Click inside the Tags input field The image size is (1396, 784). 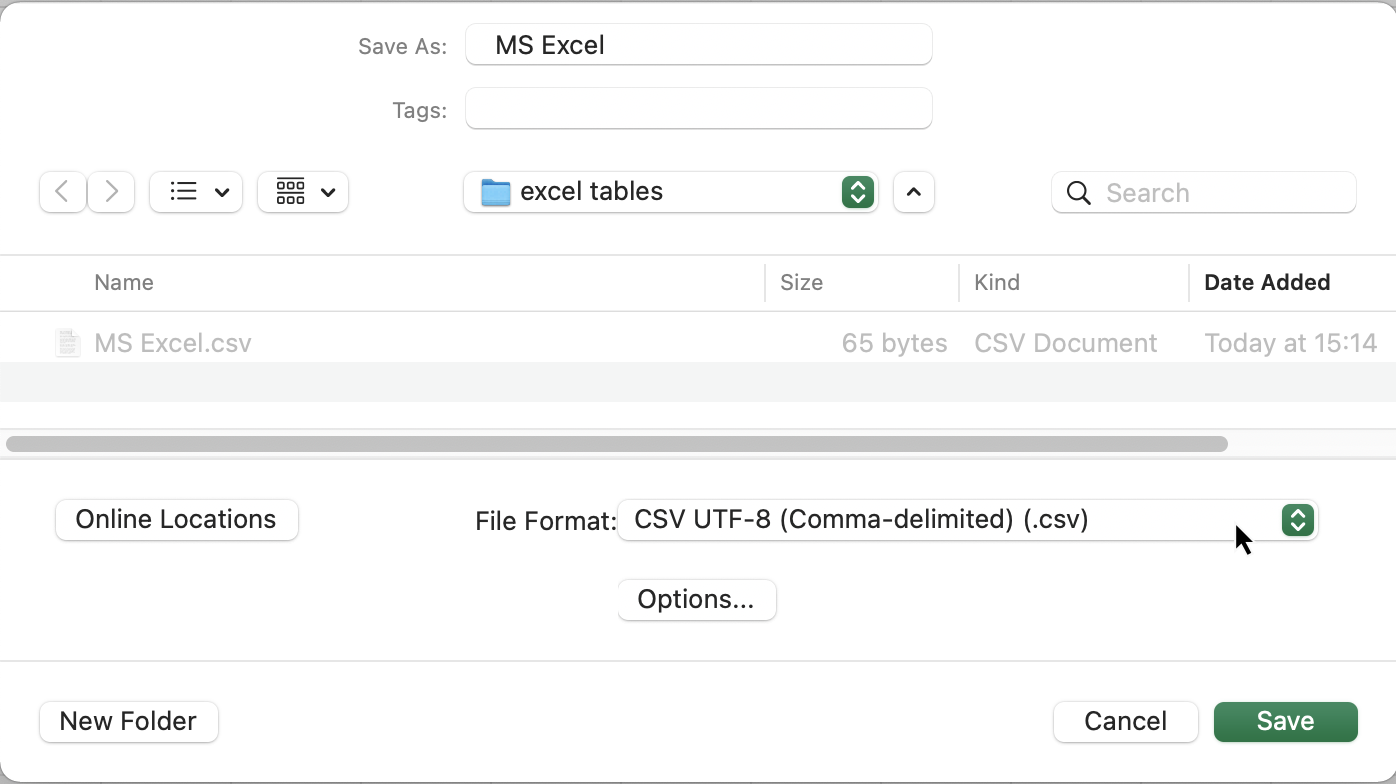[x=698, y=108]
